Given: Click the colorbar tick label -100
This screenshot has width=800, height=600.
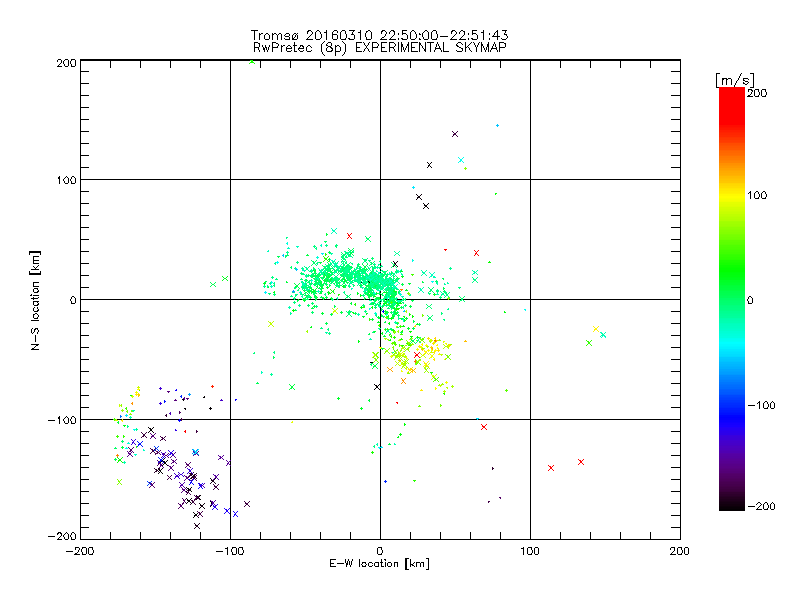Looking at the screenshot, I should click(761, 405).
